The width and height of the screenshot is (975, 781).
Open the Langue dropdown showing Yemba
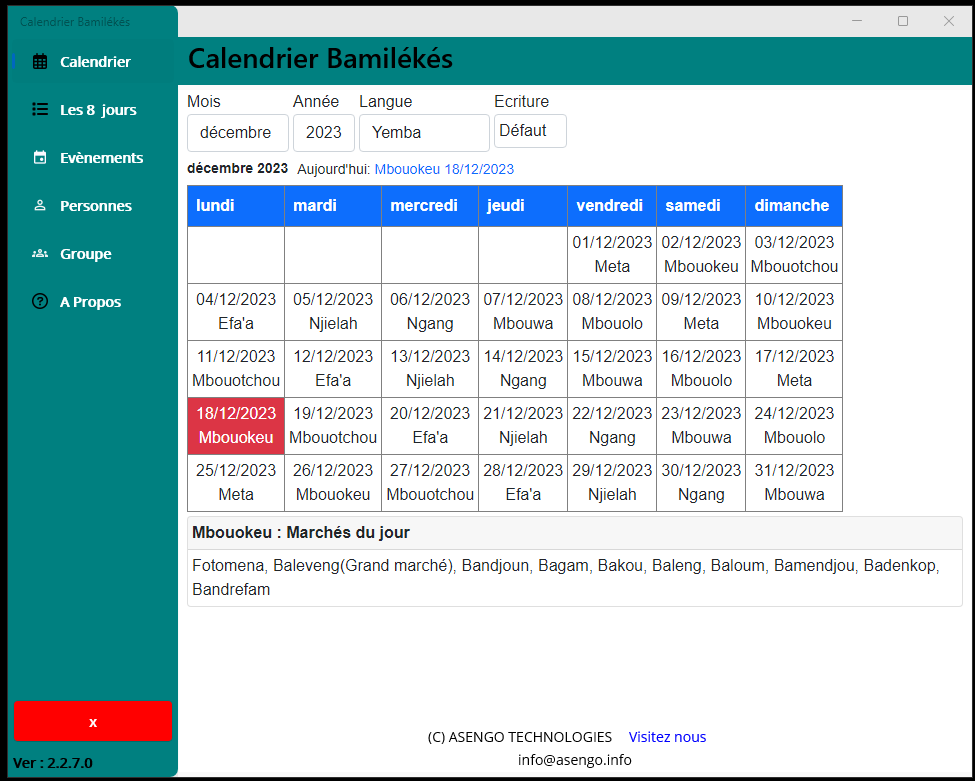(x=424, y=132)
